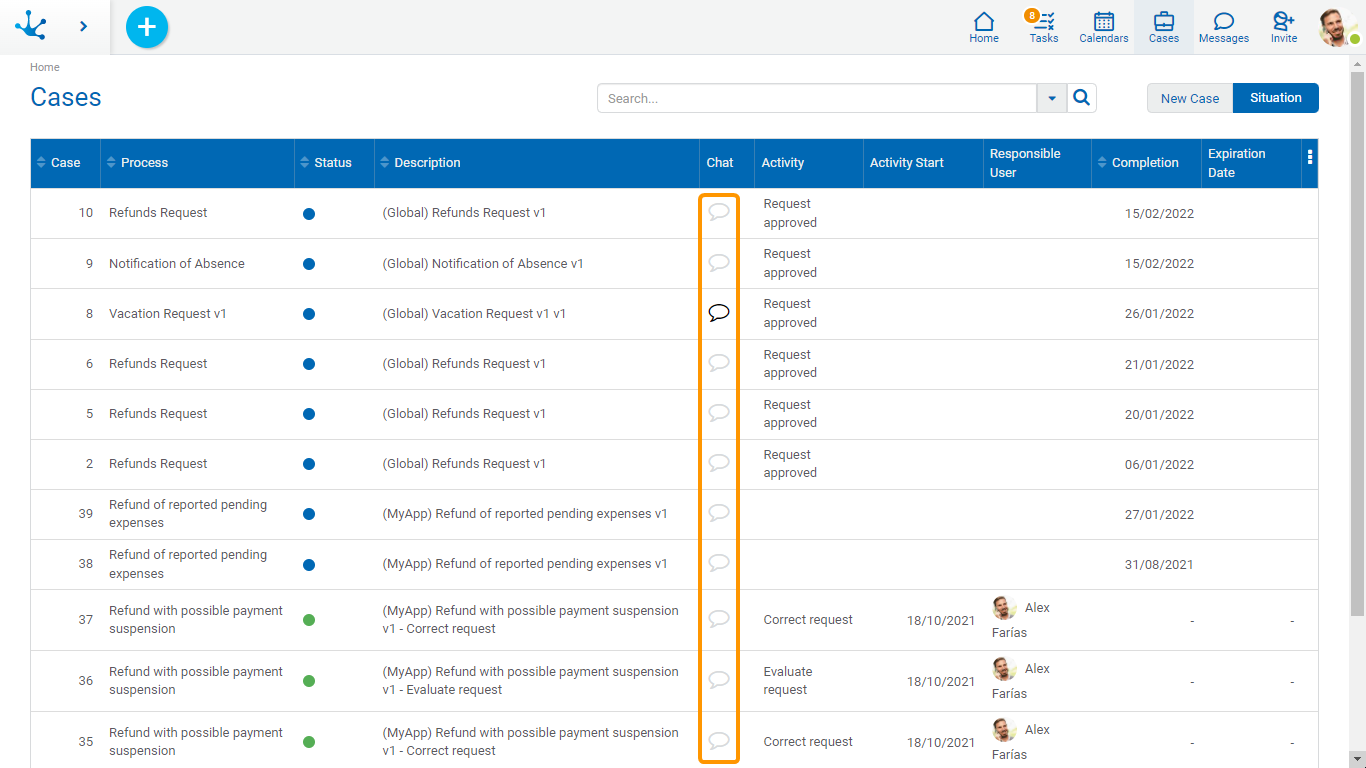Open the search options dropdown arrow
The image size is (1366, 768).
[x=1052, y=98]
